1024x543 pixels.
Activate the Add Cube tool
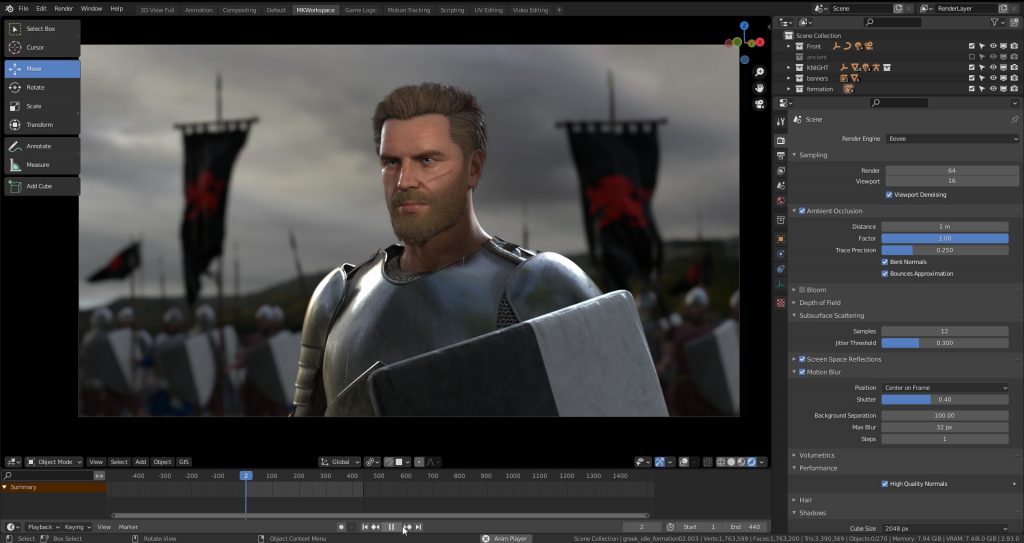coord(42,186)
